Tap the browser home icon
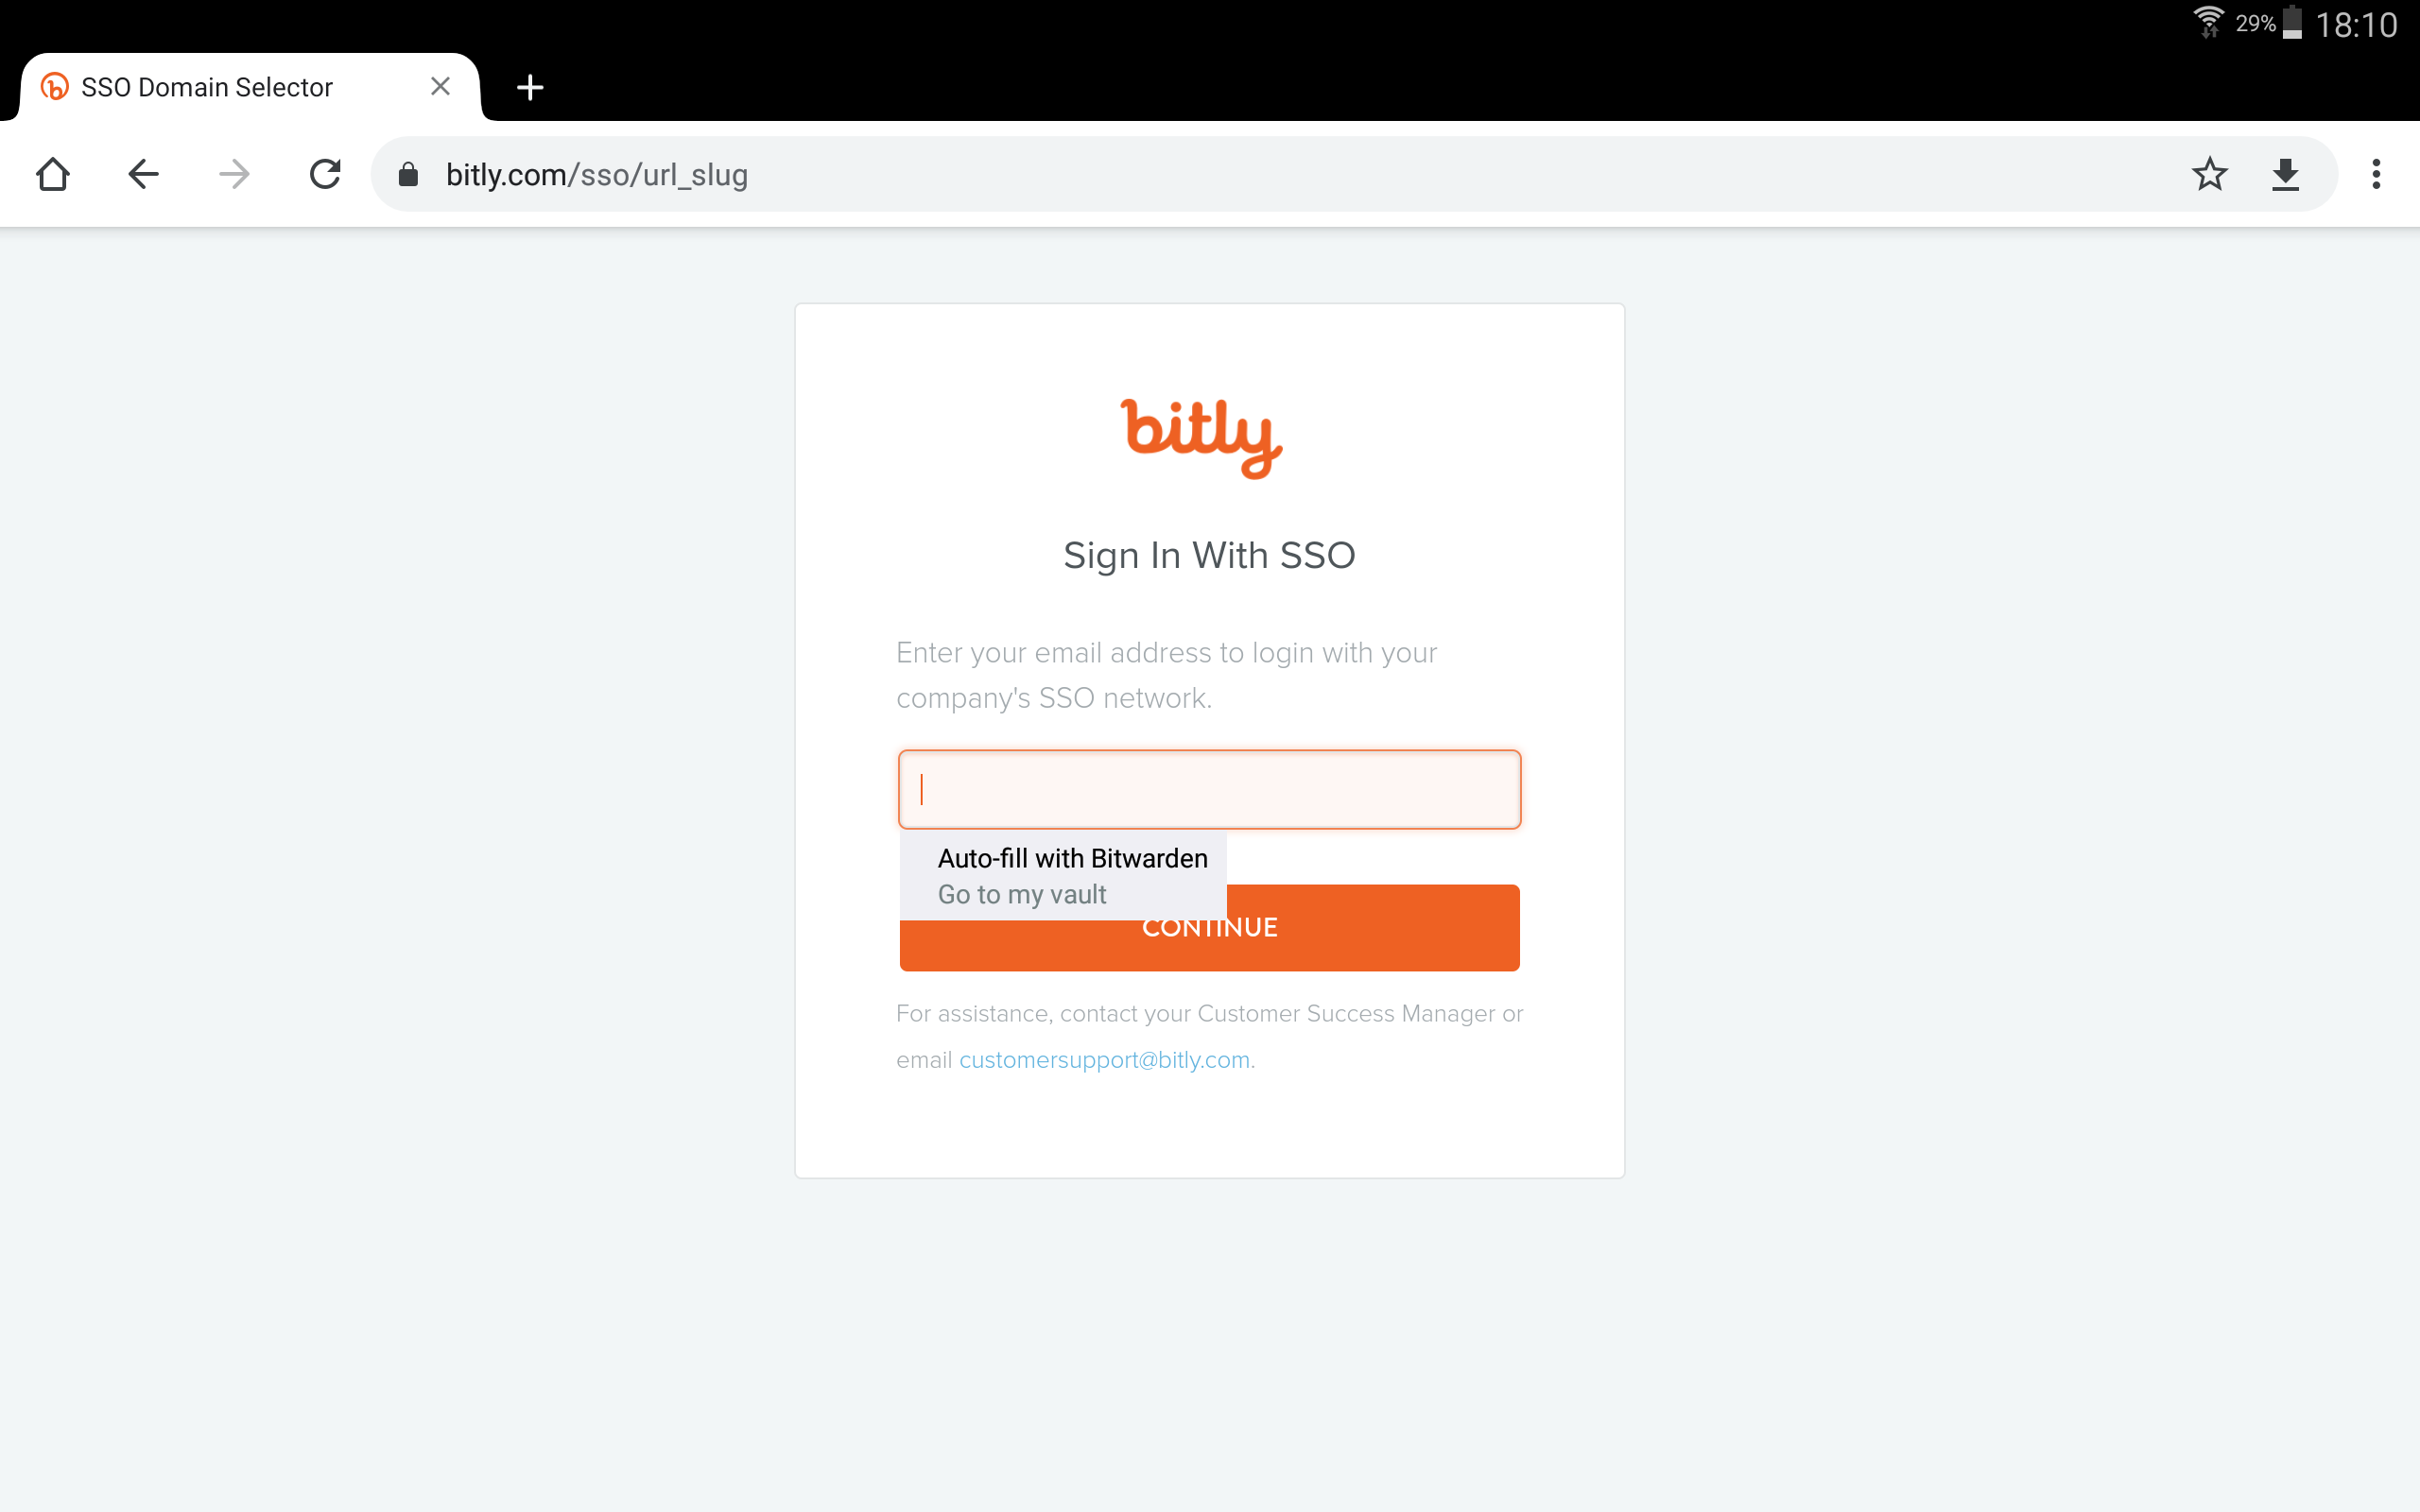The image size is (2420, 1512). click(x=52, y=174)
